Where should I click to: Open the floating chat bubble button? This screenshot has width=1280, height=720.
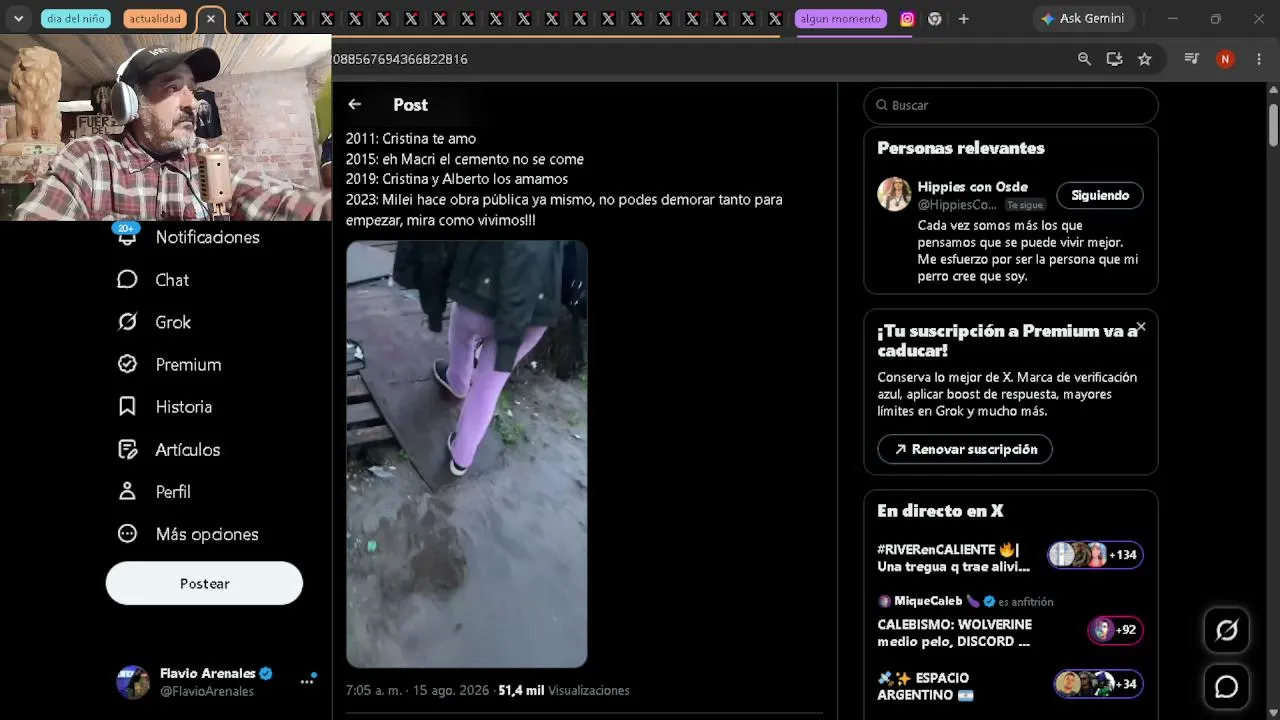[x=1226, y=687]
